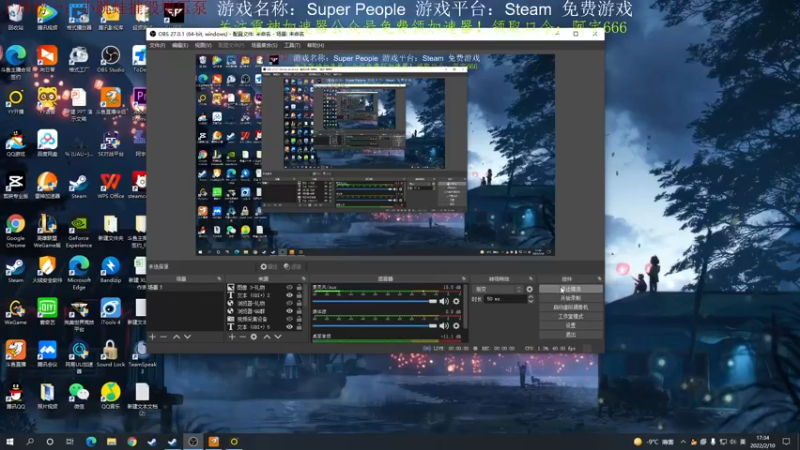
Task: Open GeForce Experience desktop icon
Action: [x=79, y=231]
